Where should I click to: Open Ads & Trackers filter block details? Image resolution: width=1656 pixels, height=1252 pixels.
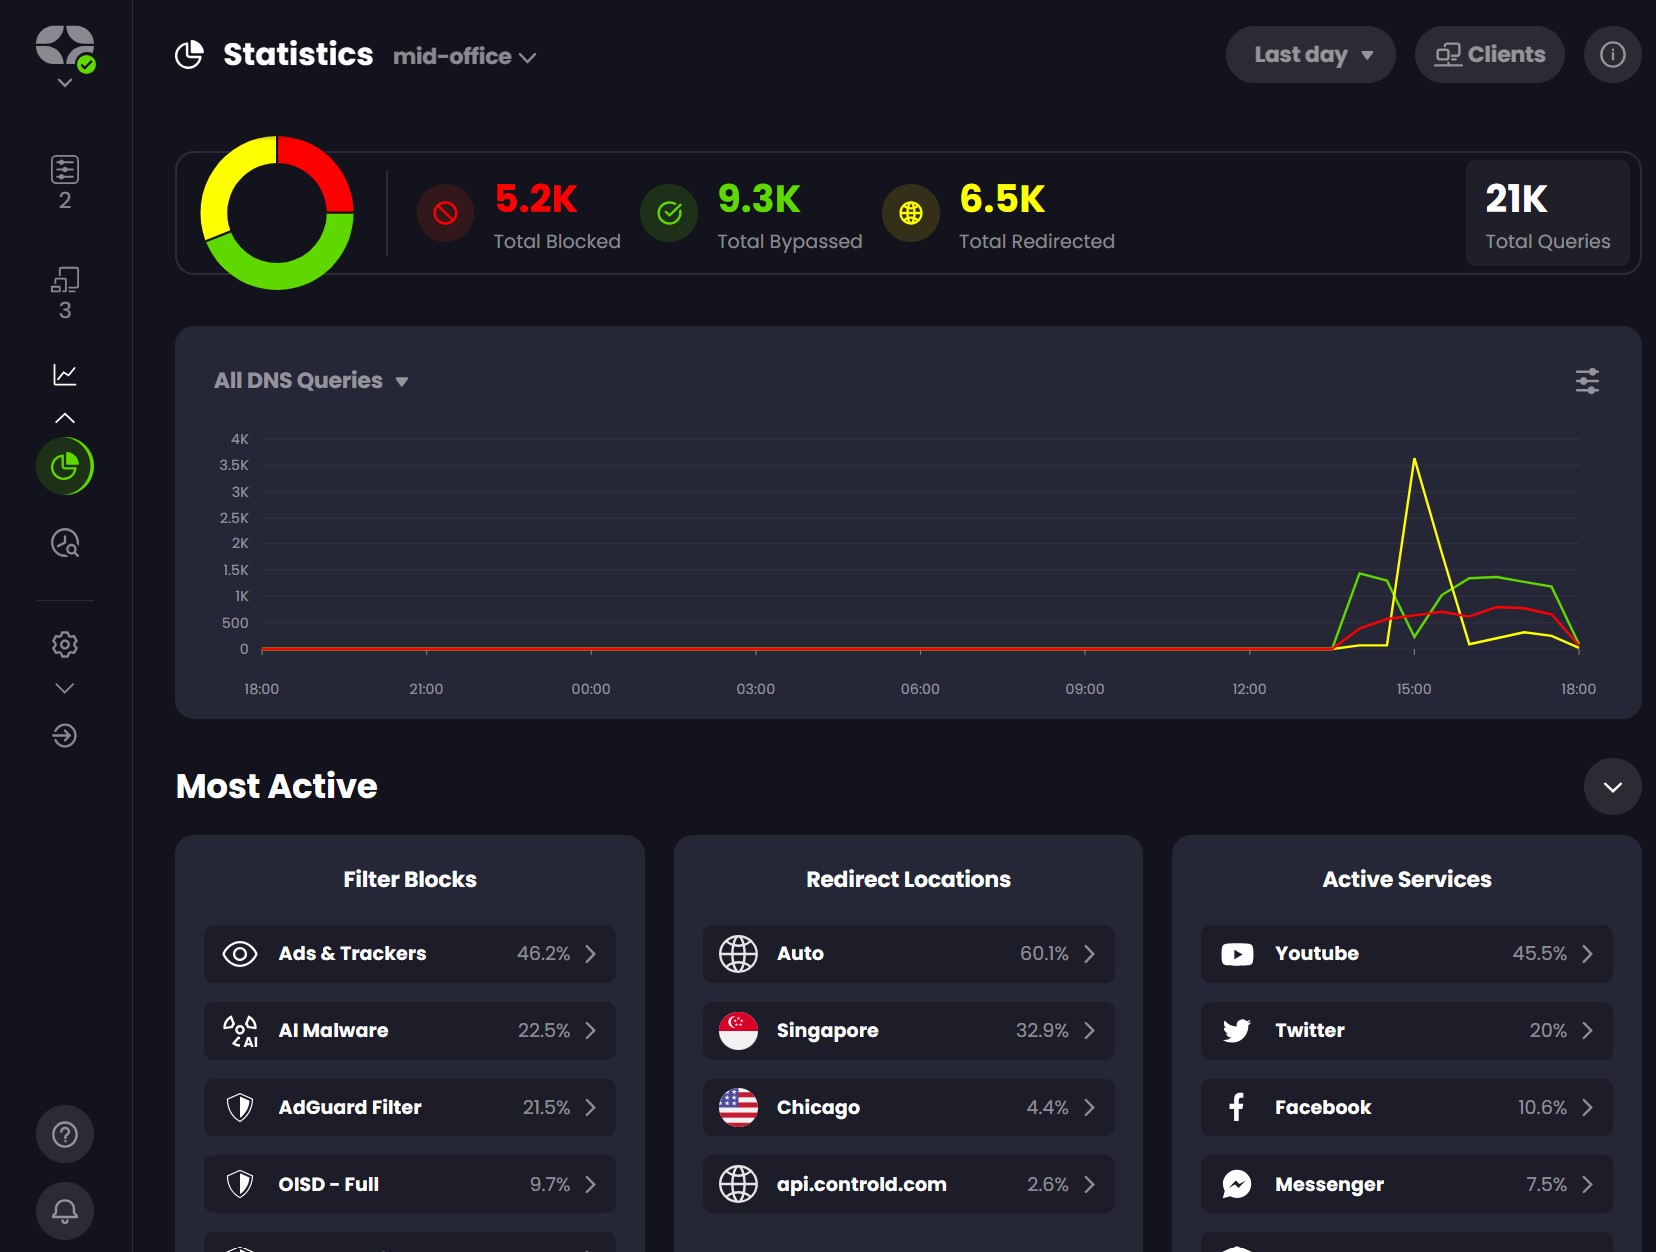pyautogui.click(x=410, y=954)
